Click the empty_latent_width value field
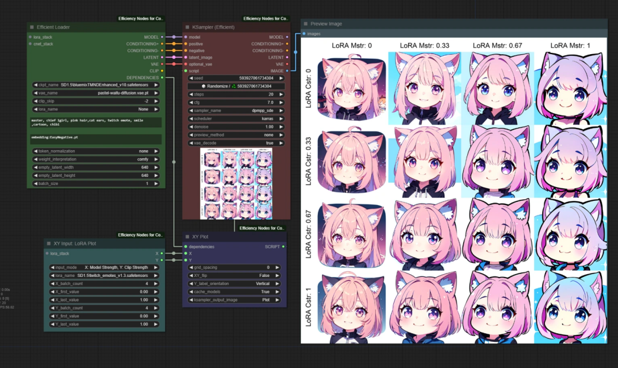 (96, 167)
